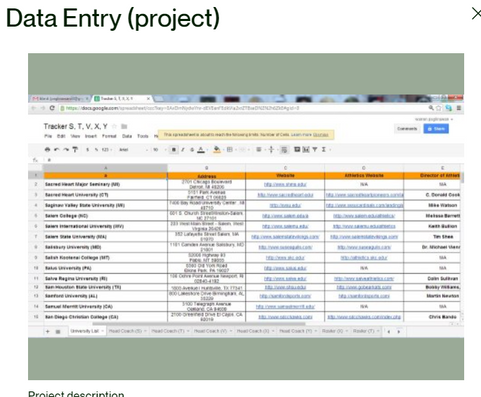Switch to the Gmail browser tab
481x397 pixels.
click(59, 99)
